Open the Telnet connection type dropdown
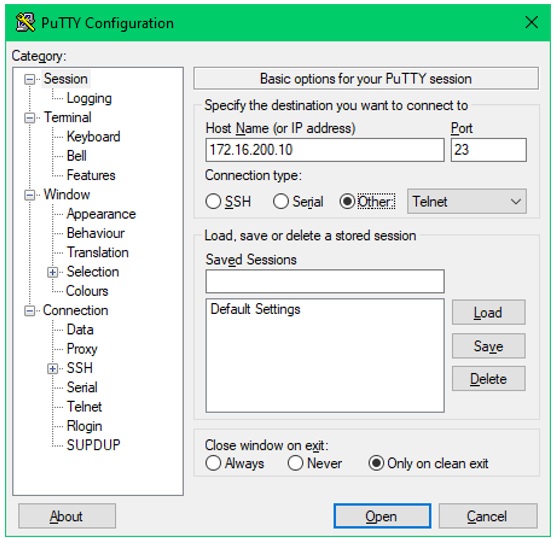 [x=467, y=201]
